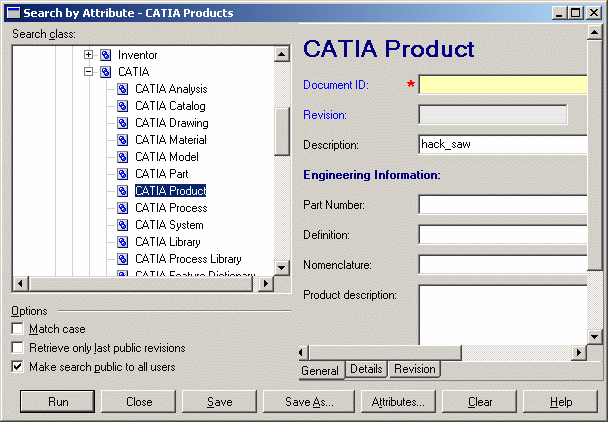Click the Part Number field
This screenshot has width=608, height=422.
pos(503,204)
